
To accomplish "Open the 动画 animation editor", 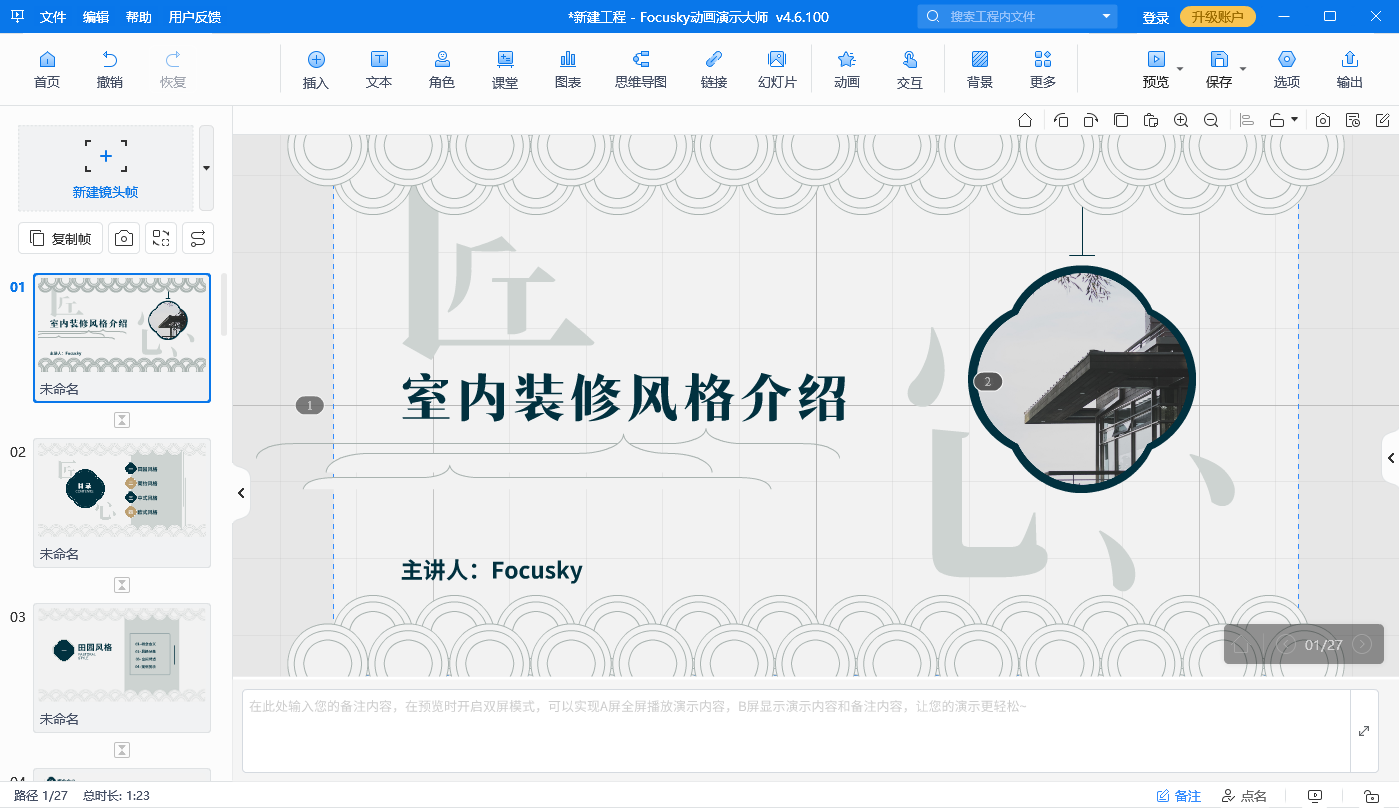I will (847, 70).
